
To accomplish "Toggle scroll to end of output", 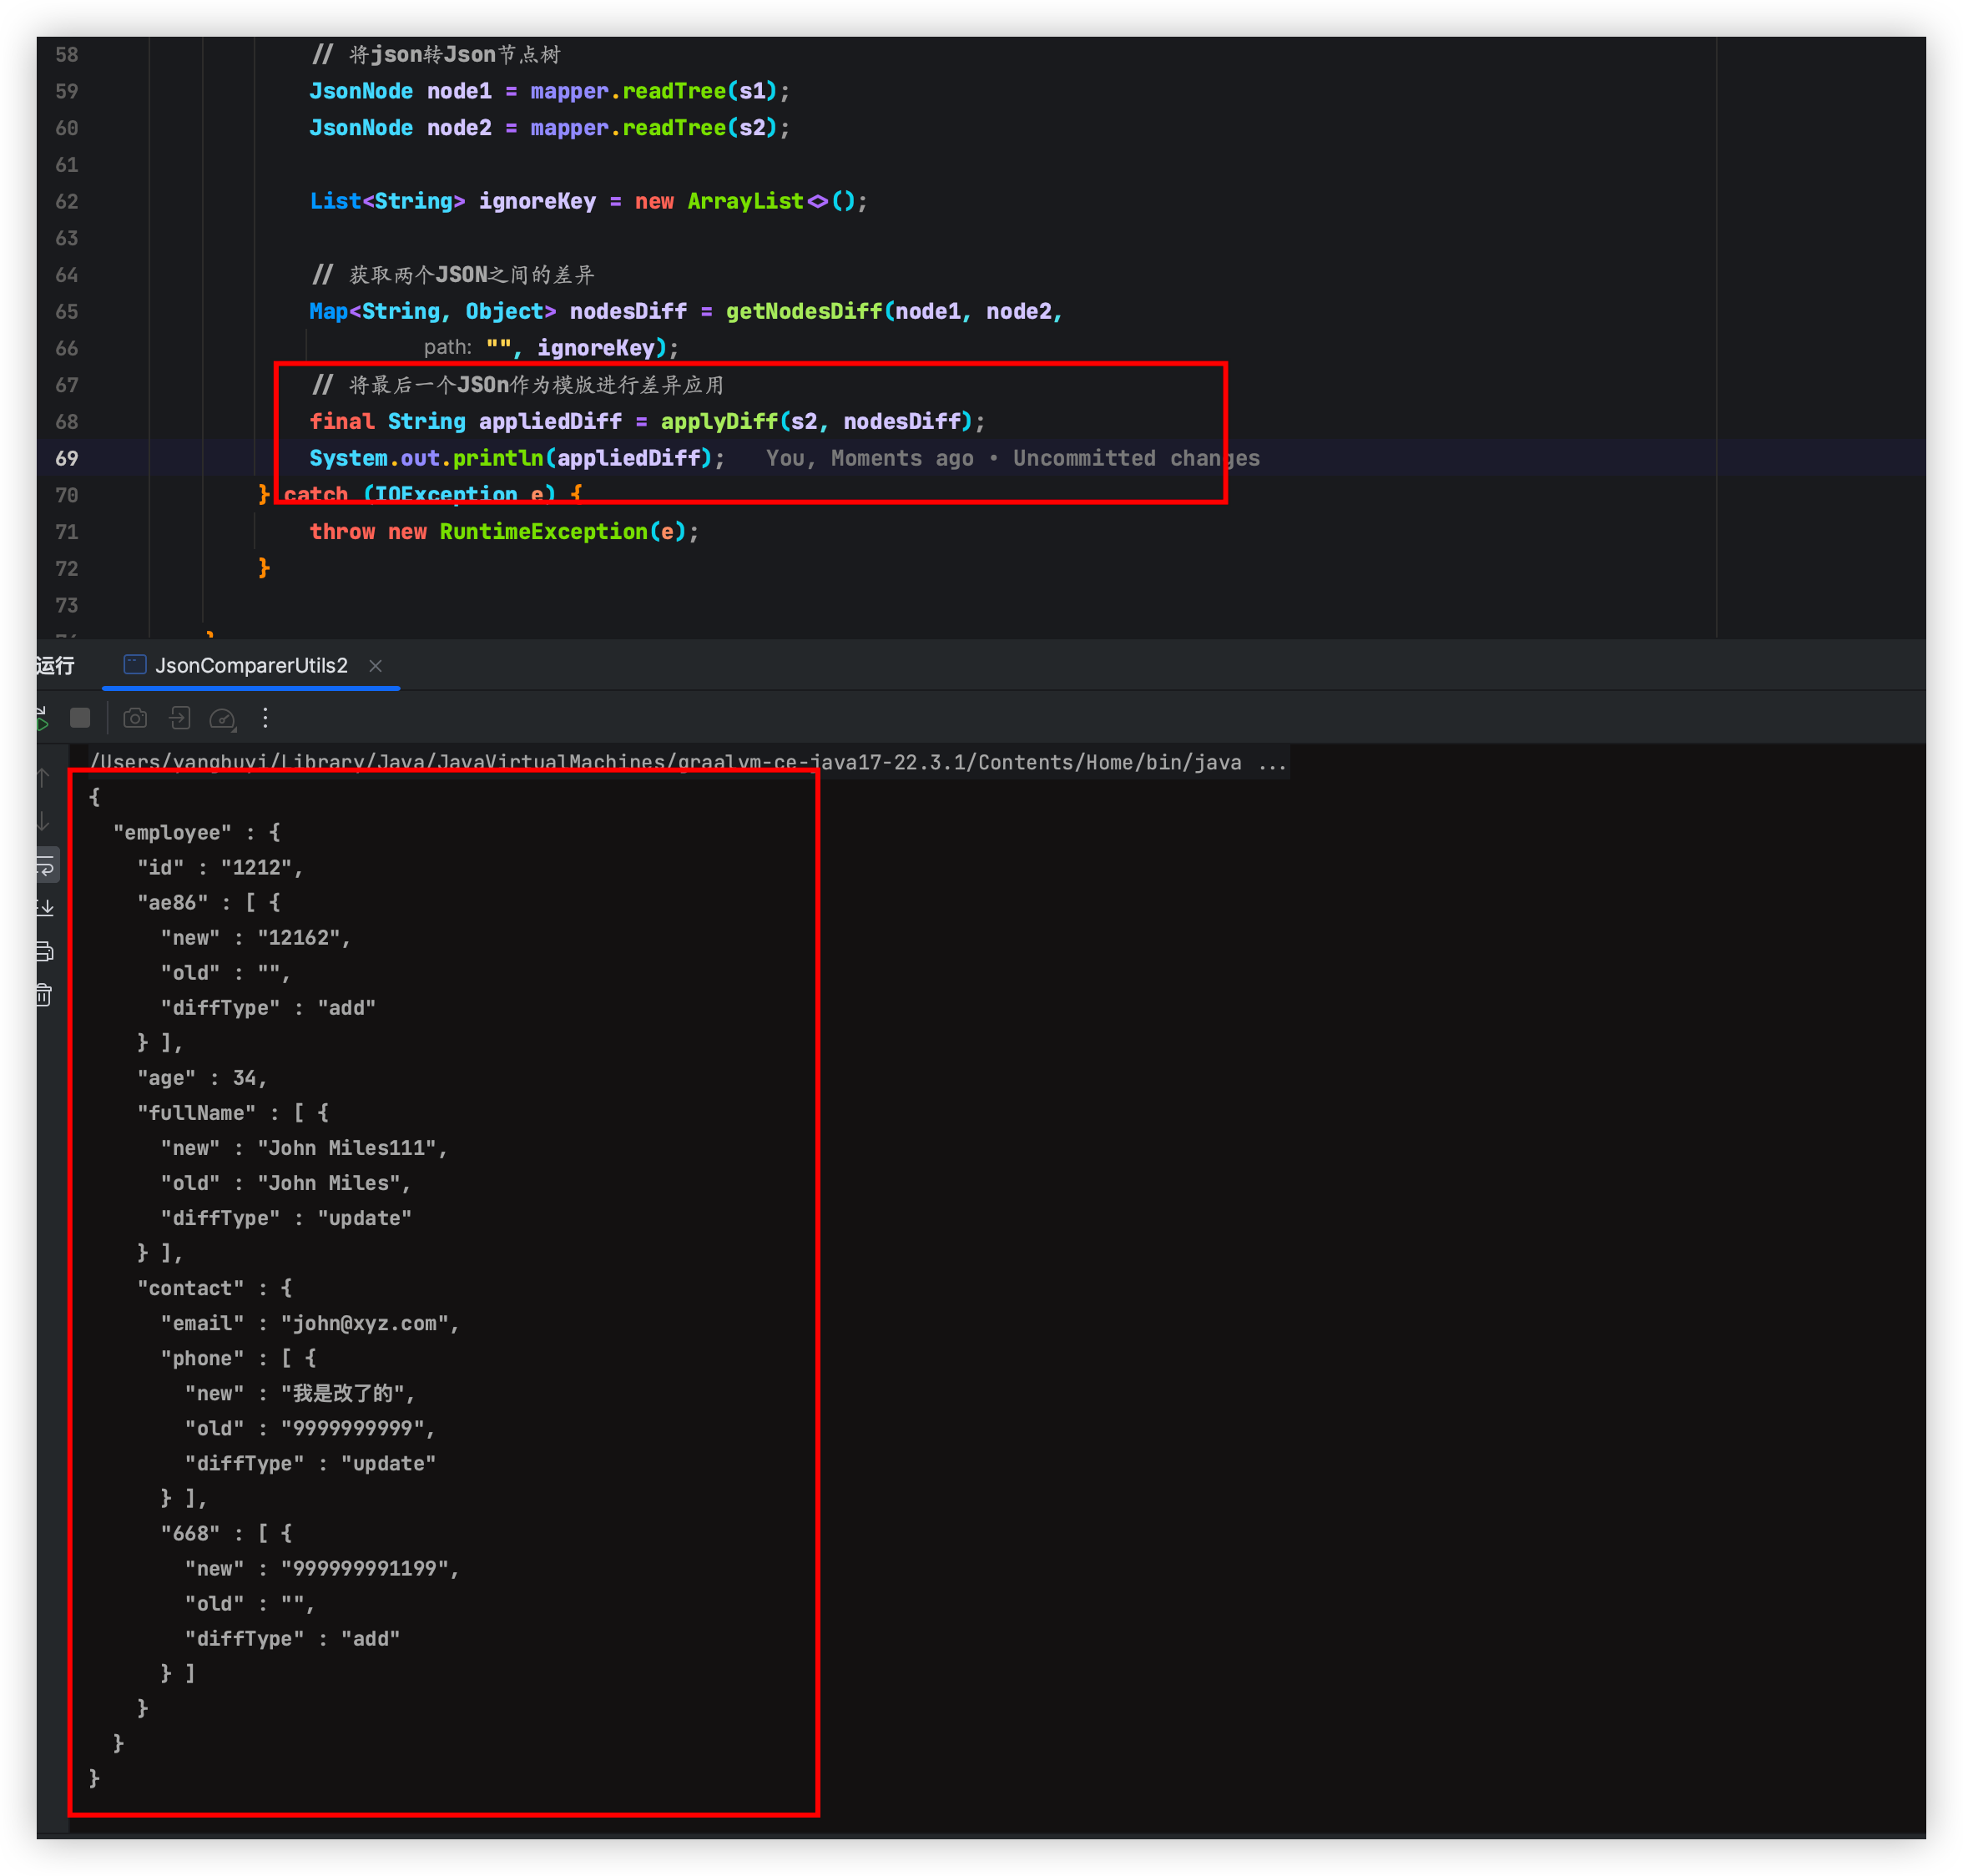I will [46, 908].
